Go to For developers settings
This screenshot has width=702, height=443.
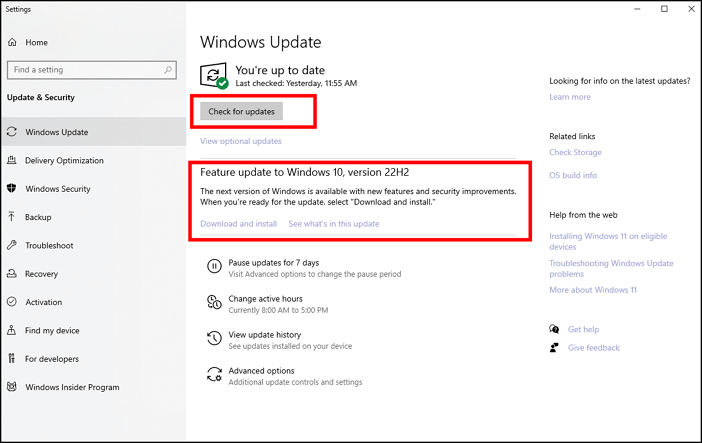coord(93,359)
